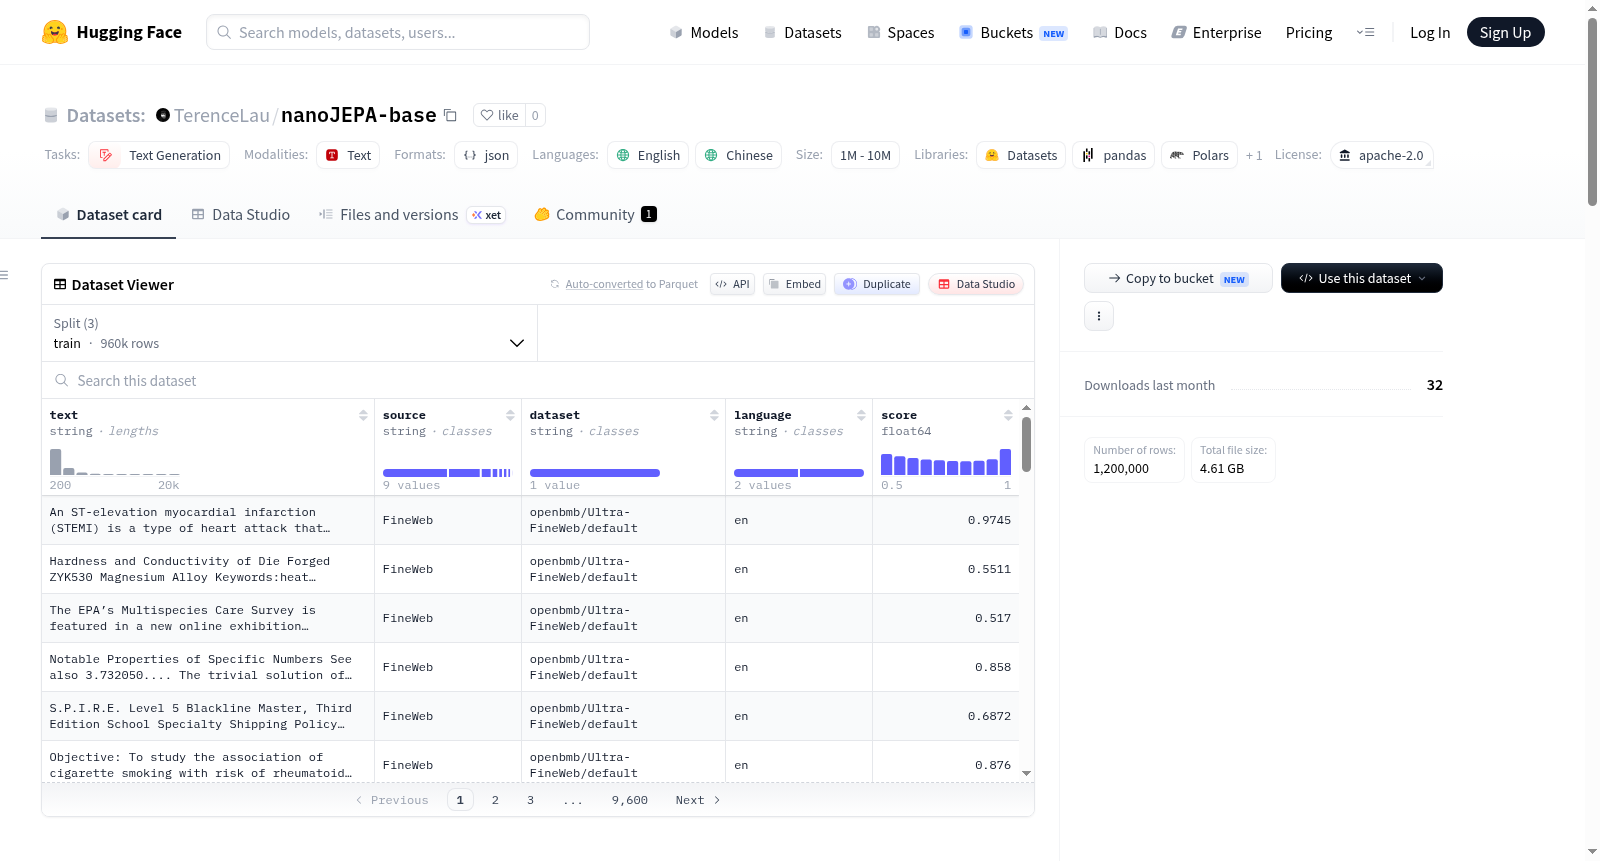Click the Hugging Face logo icon
Screen dimensions: 1600x861
click(55, 32)
